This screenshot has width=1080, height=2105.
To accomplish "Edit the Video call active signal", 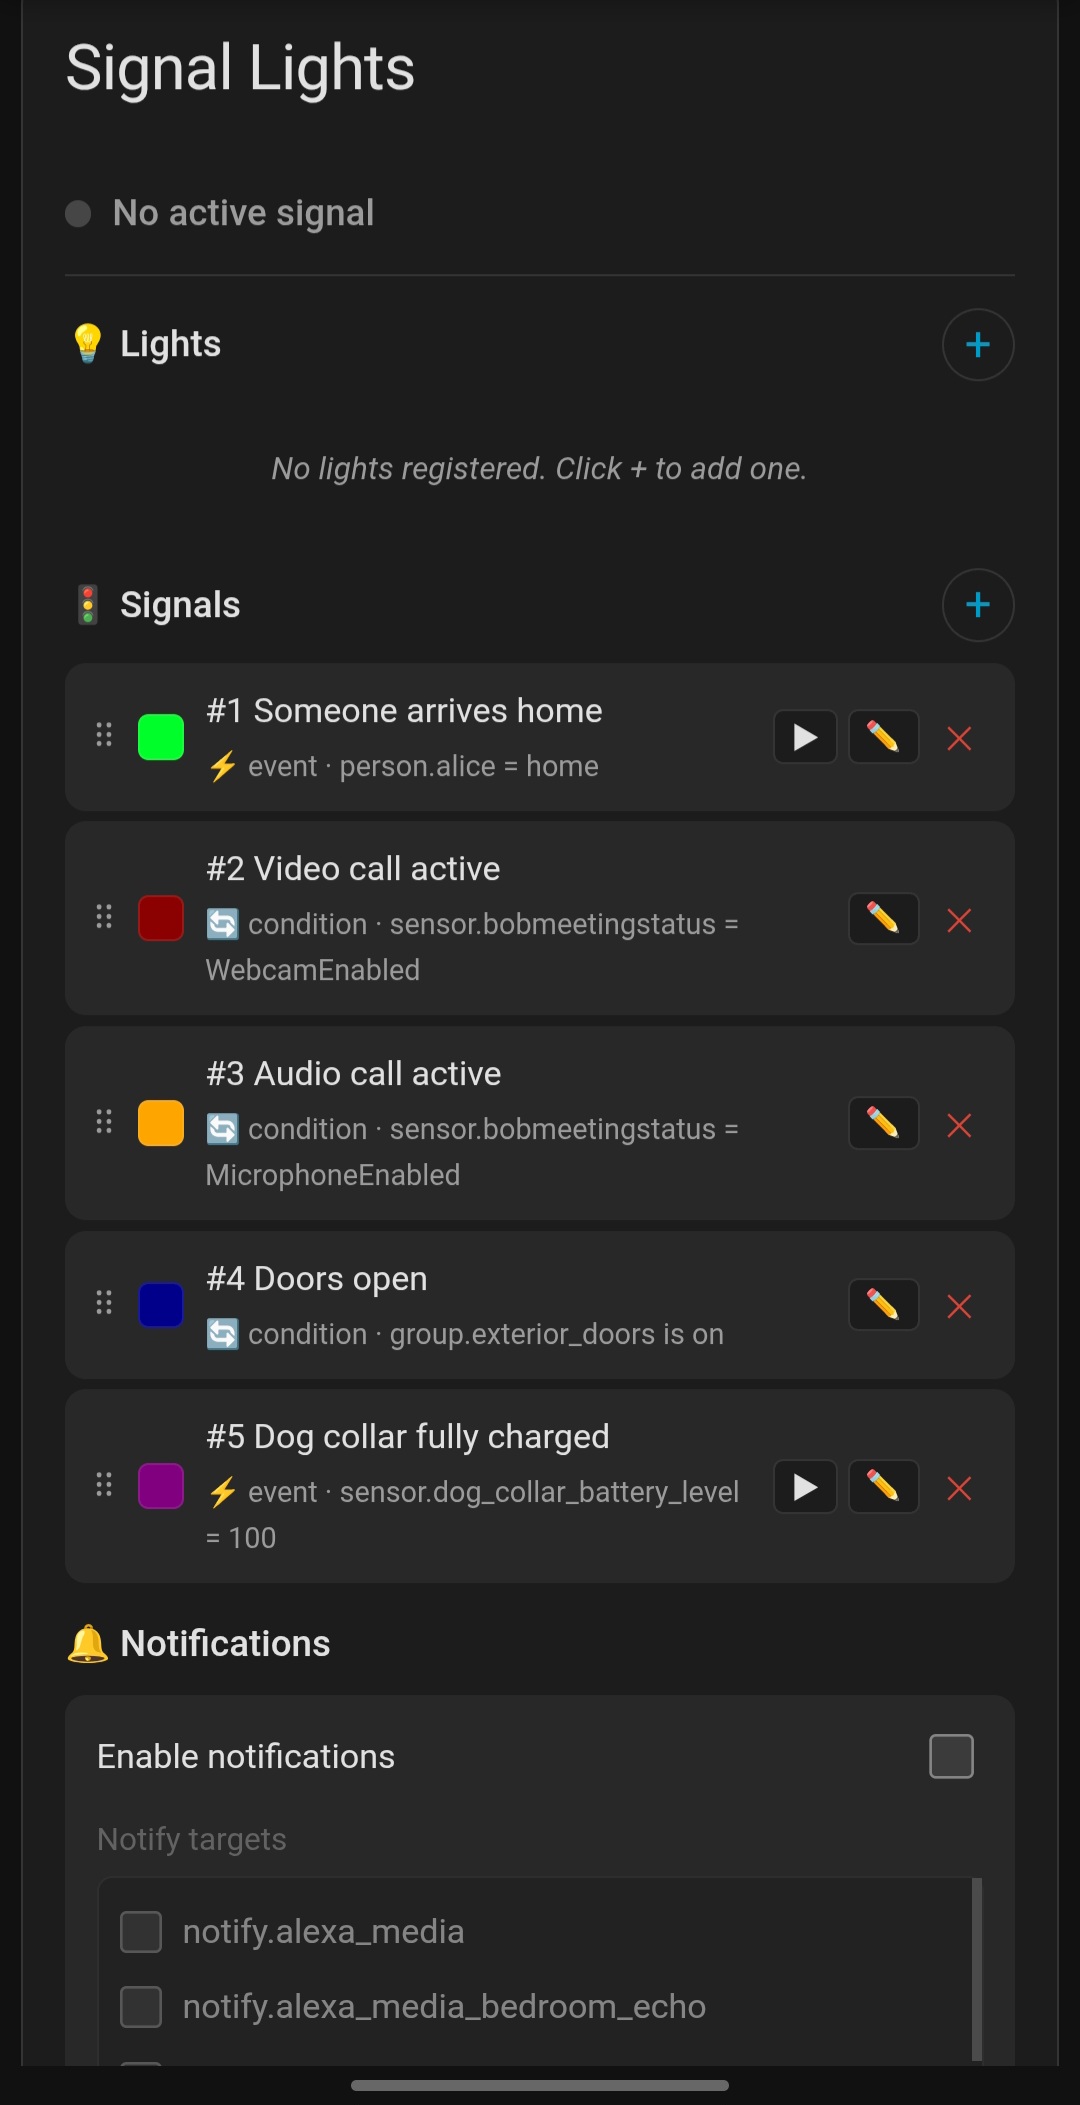I will [x=883, y=919].
